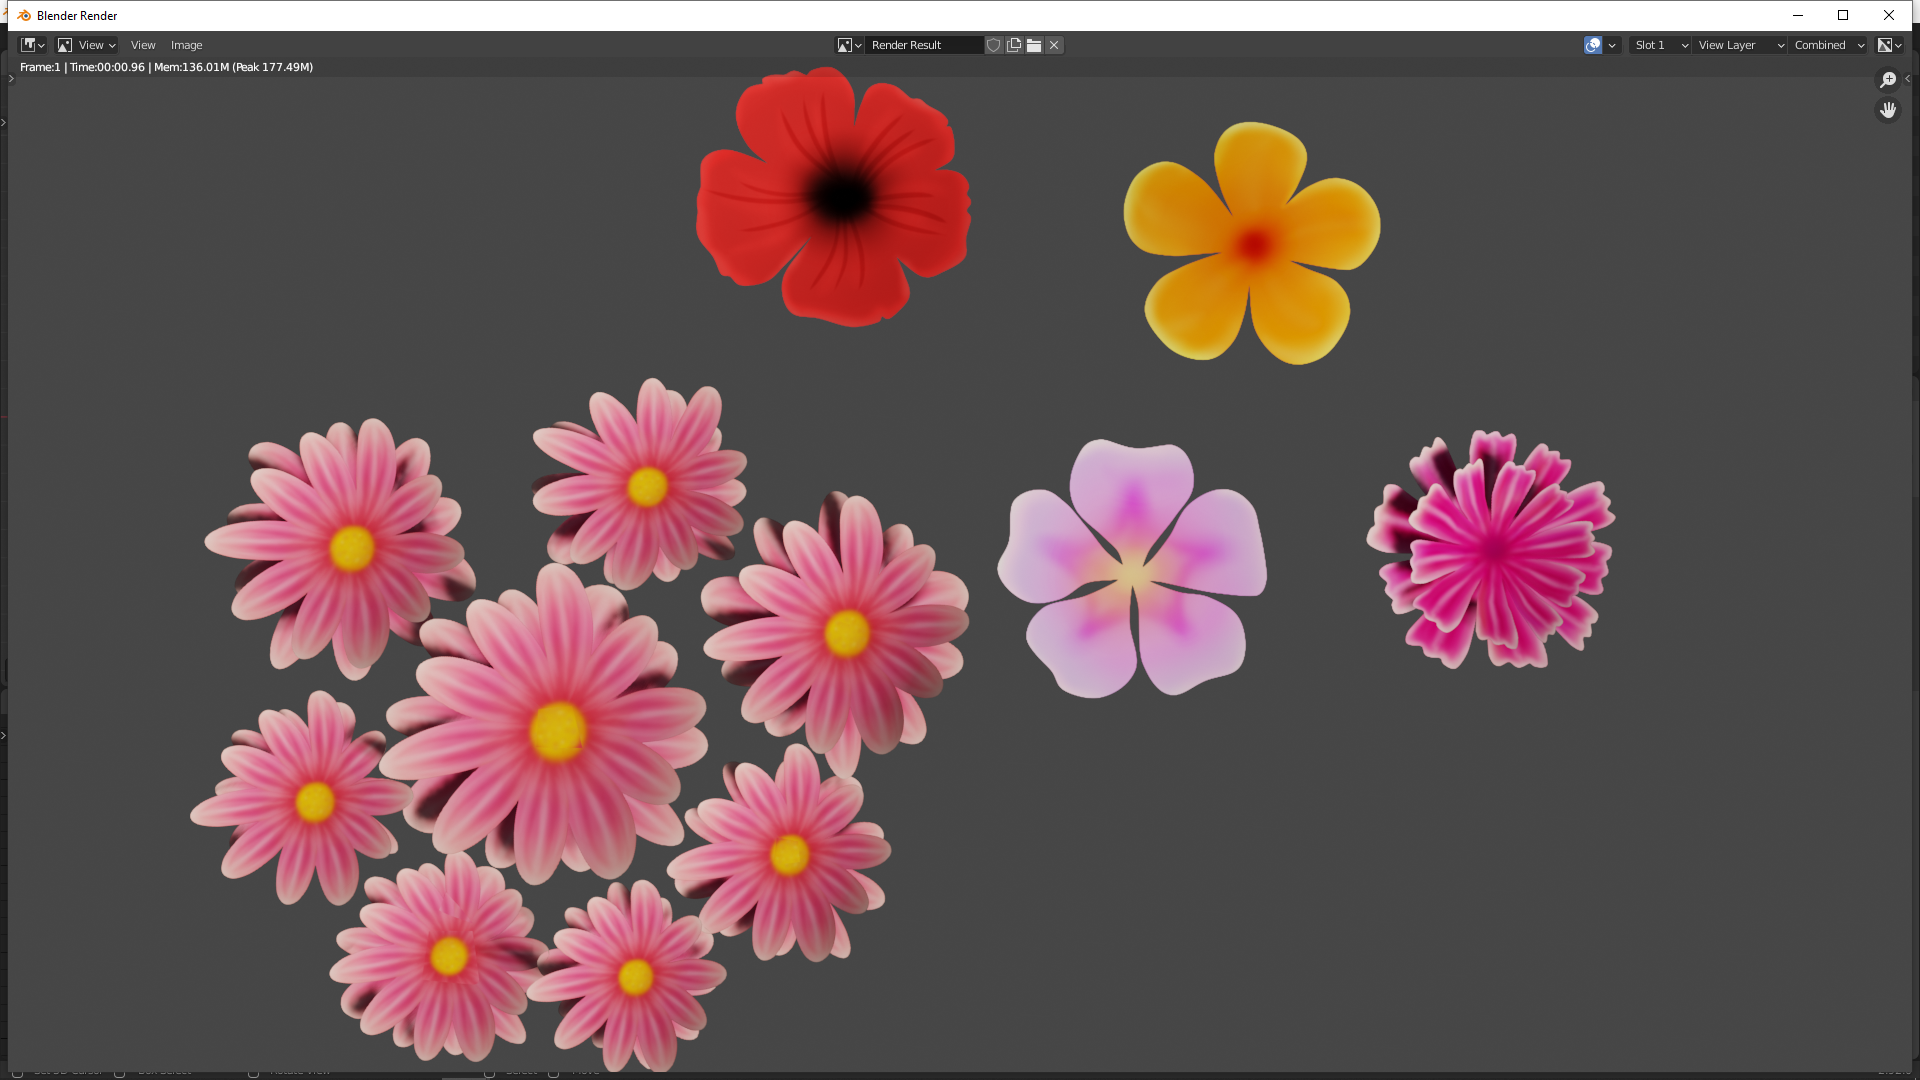The height and width of the screenshot is (1080, 1920).
Task: Click the new image copy icon
Action: (1014, 45)
